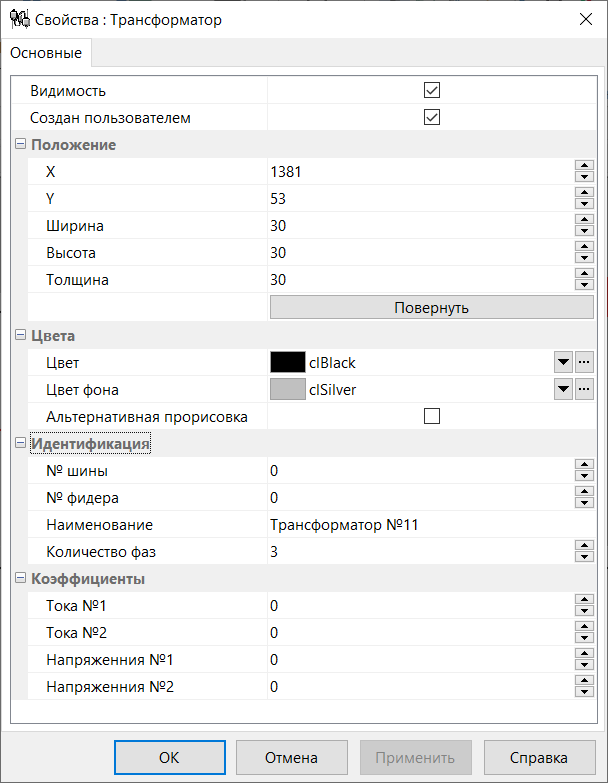
Task: Click the black clBlack color swatch
Action: click(288, 362)
